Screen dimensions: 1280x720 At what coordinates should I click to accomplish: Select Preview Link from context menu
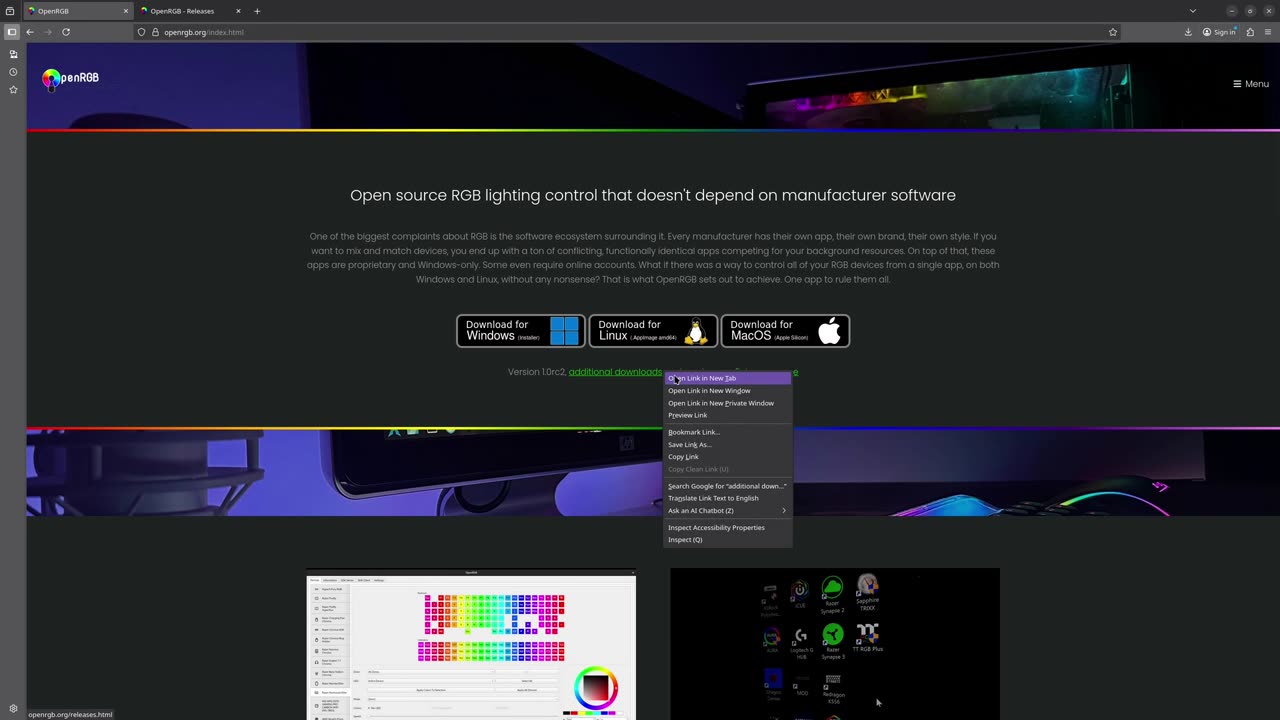click(728, 415)
